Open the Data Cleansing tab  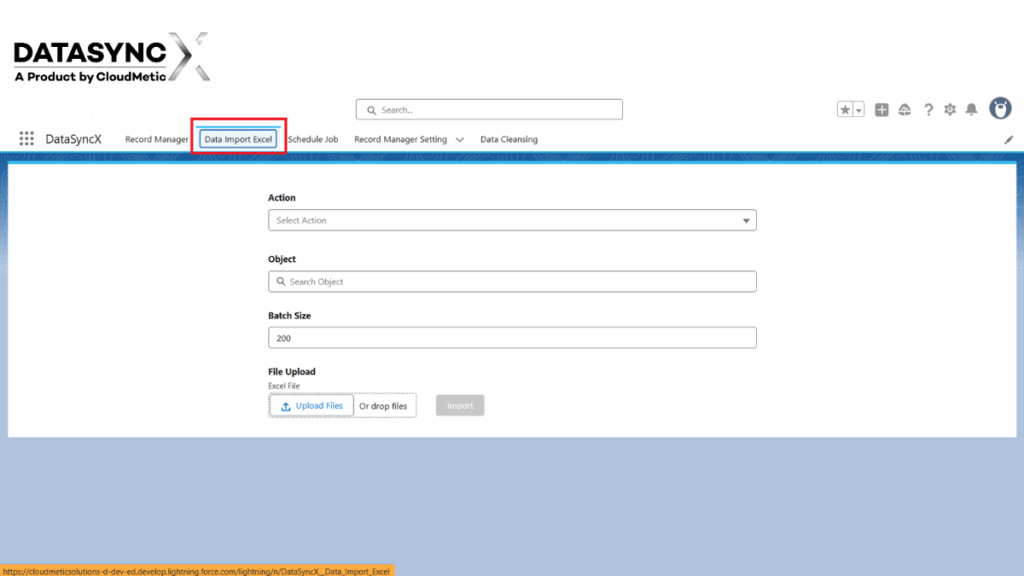click(507, 139)
